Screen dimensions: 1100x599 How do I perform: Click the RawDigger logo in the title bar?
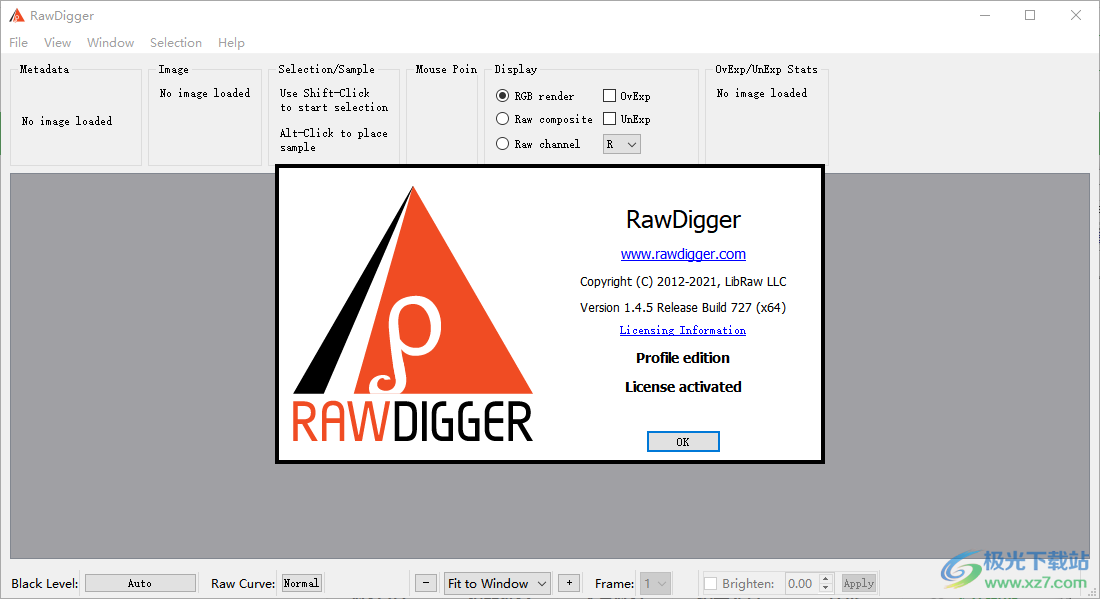[x=16, y=15]
